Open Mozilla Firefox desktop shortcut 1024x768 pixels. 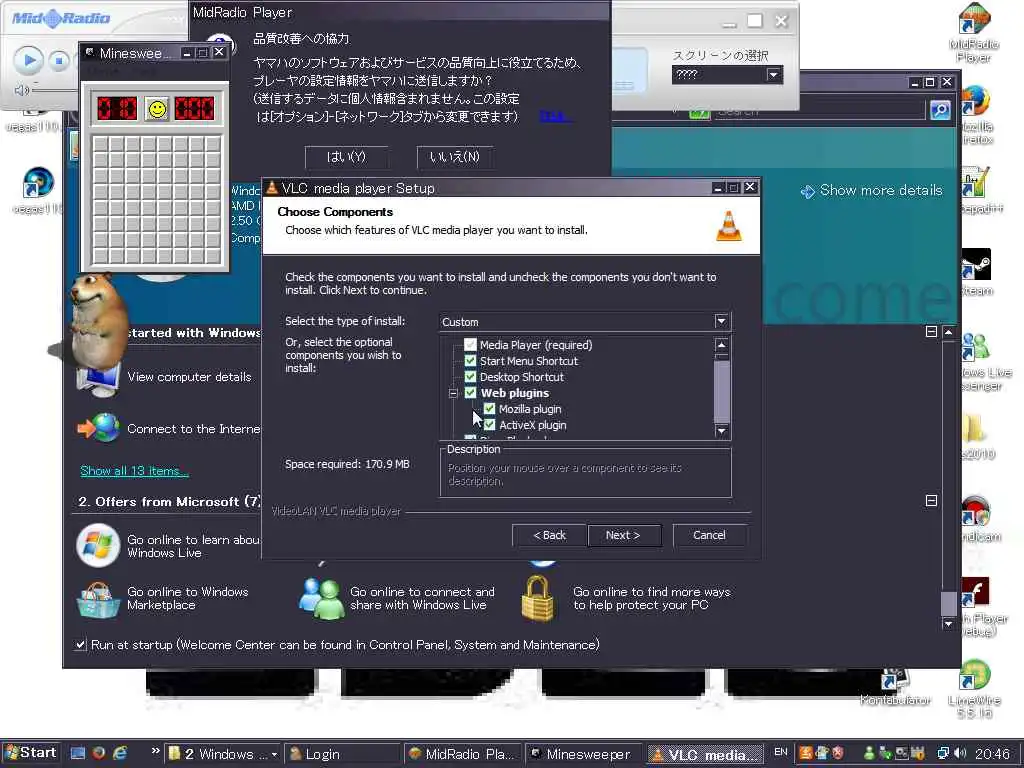(x=977, y=115)
